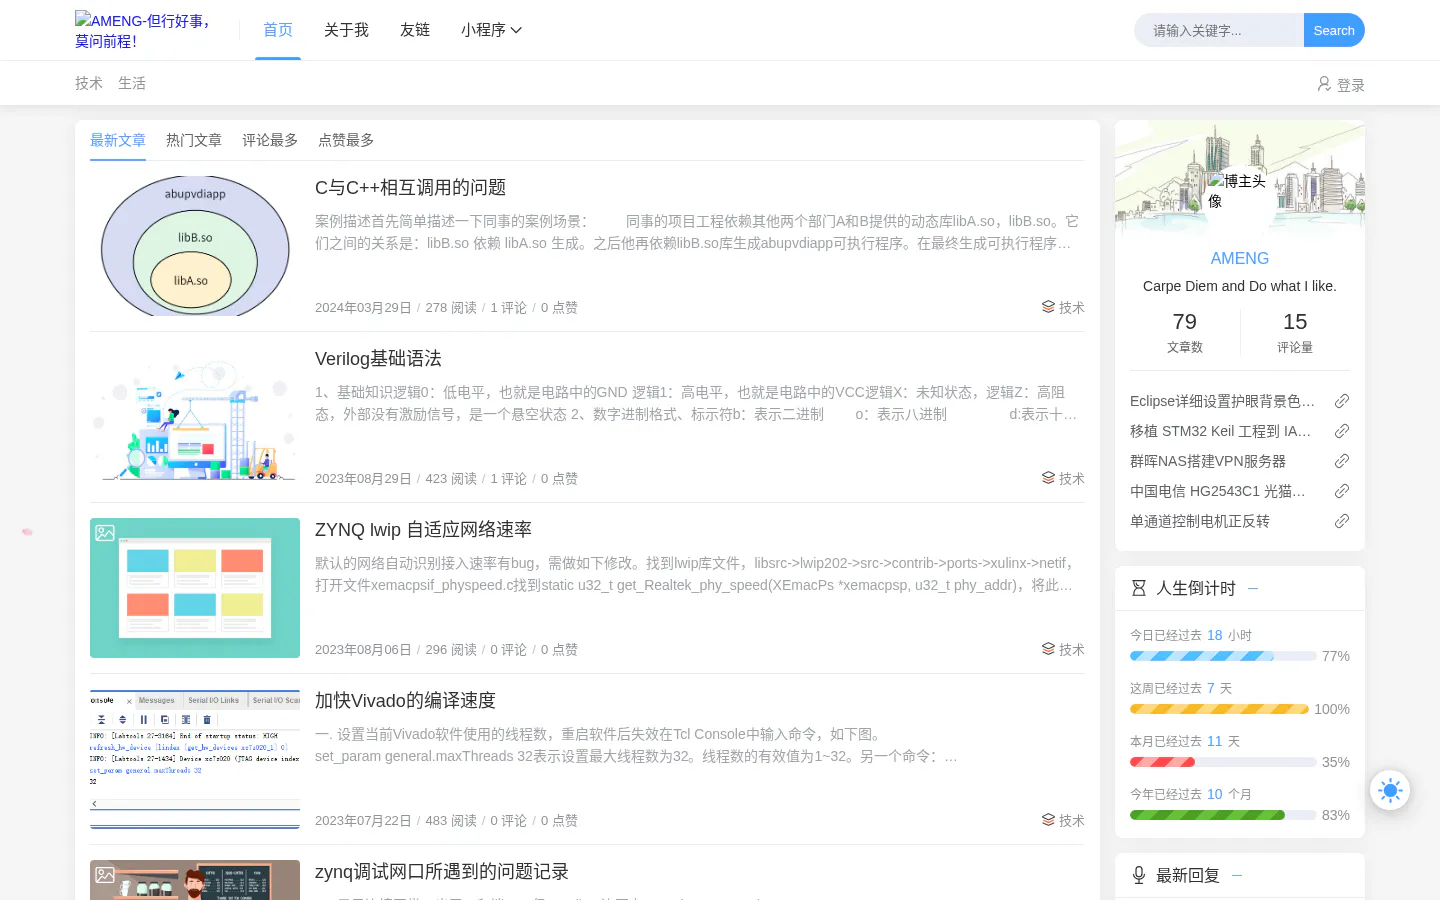The image size is (1440, 900).
Task: Open the 生活 category link
Action: (132, 83)
